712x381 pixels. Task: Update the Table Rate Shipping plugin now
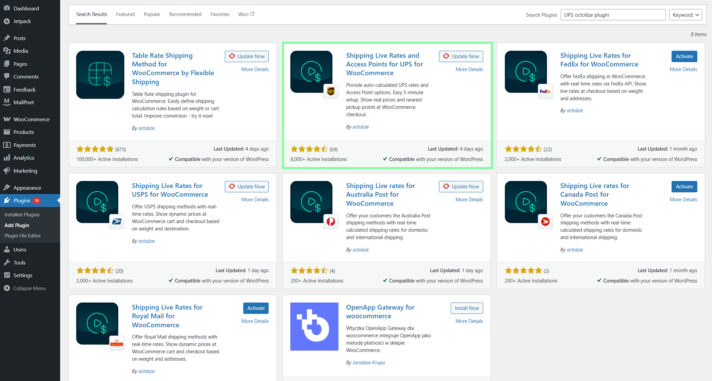[x=247, y=56]
